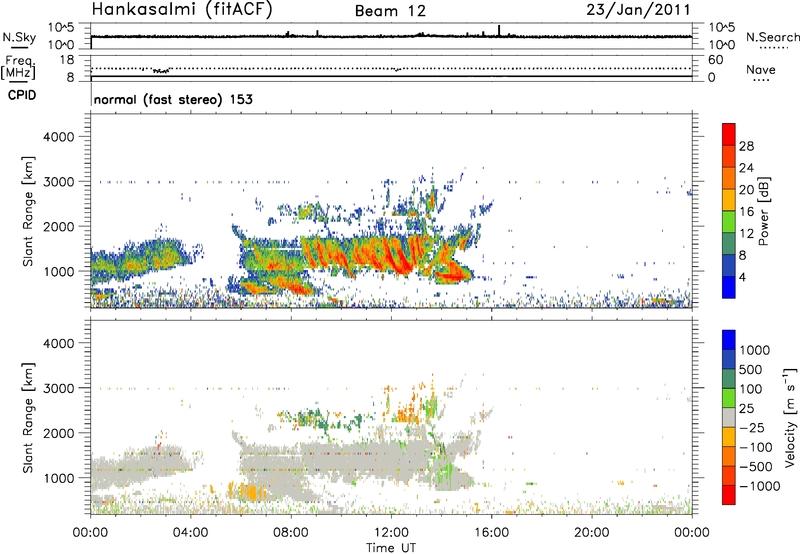This screenshot has height=554, width=800.
Task: Click the 08:00 time tick label
Action: point(291,533)
